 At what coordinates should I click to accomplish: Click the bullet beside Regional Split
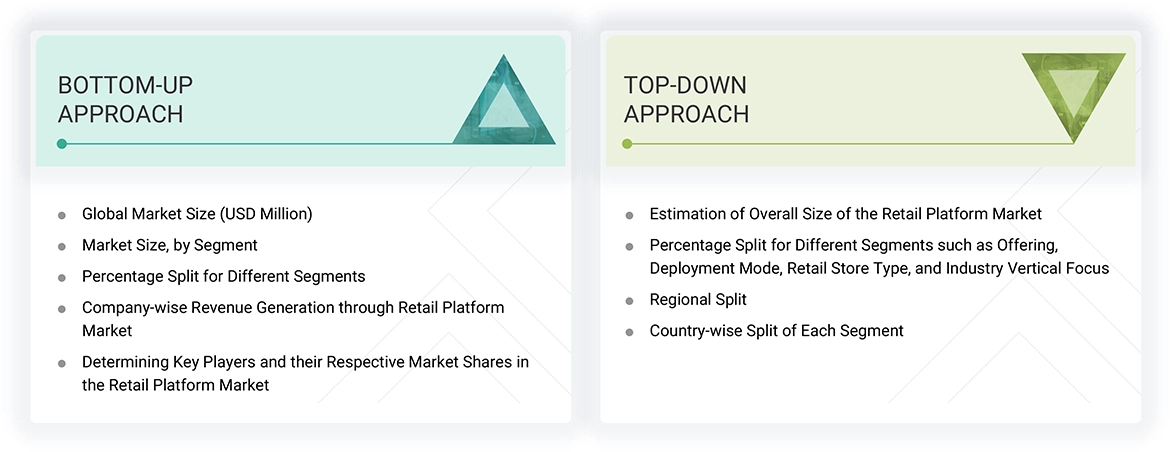(629, 300)
